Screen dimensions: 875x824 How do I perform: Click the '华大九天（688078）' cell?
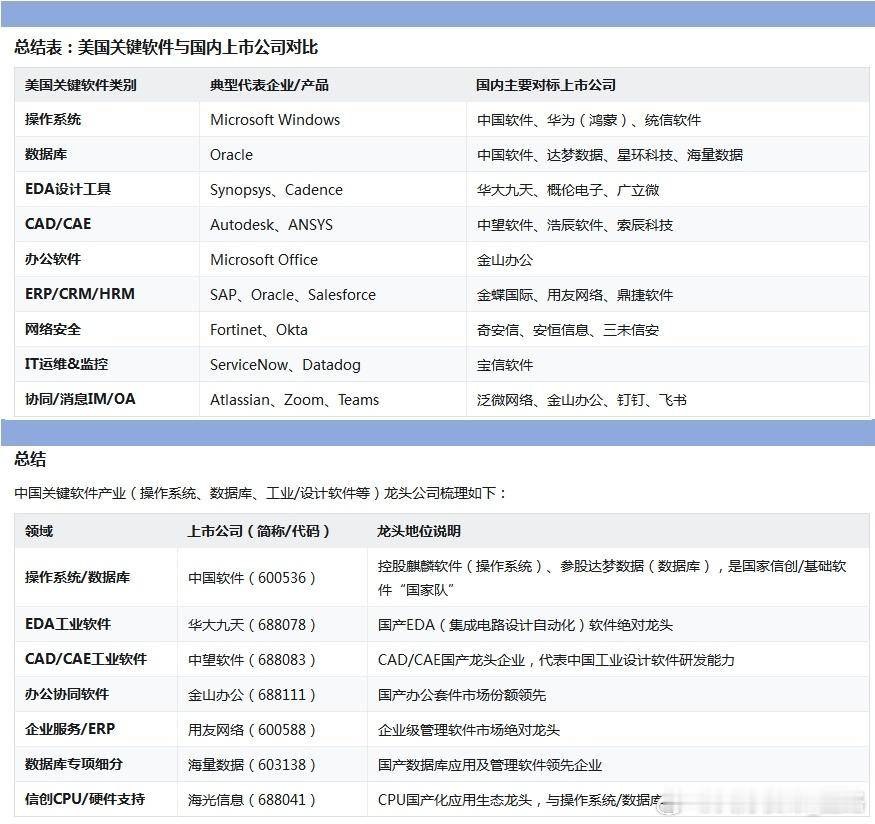252,625
